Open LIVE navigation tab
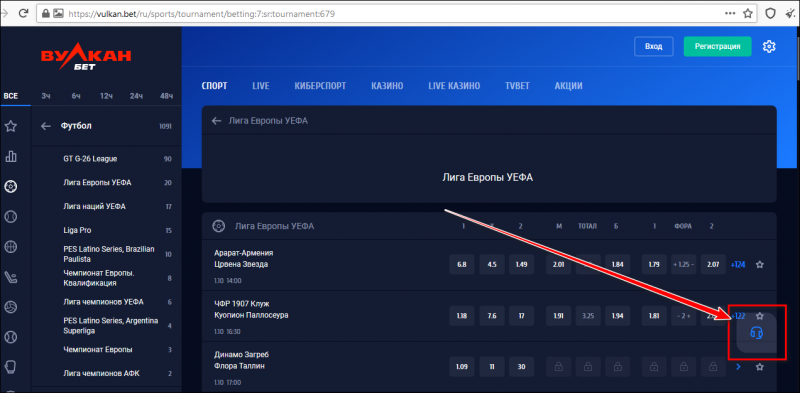Viewport: 800px width, 393px height. click(261, 86)
